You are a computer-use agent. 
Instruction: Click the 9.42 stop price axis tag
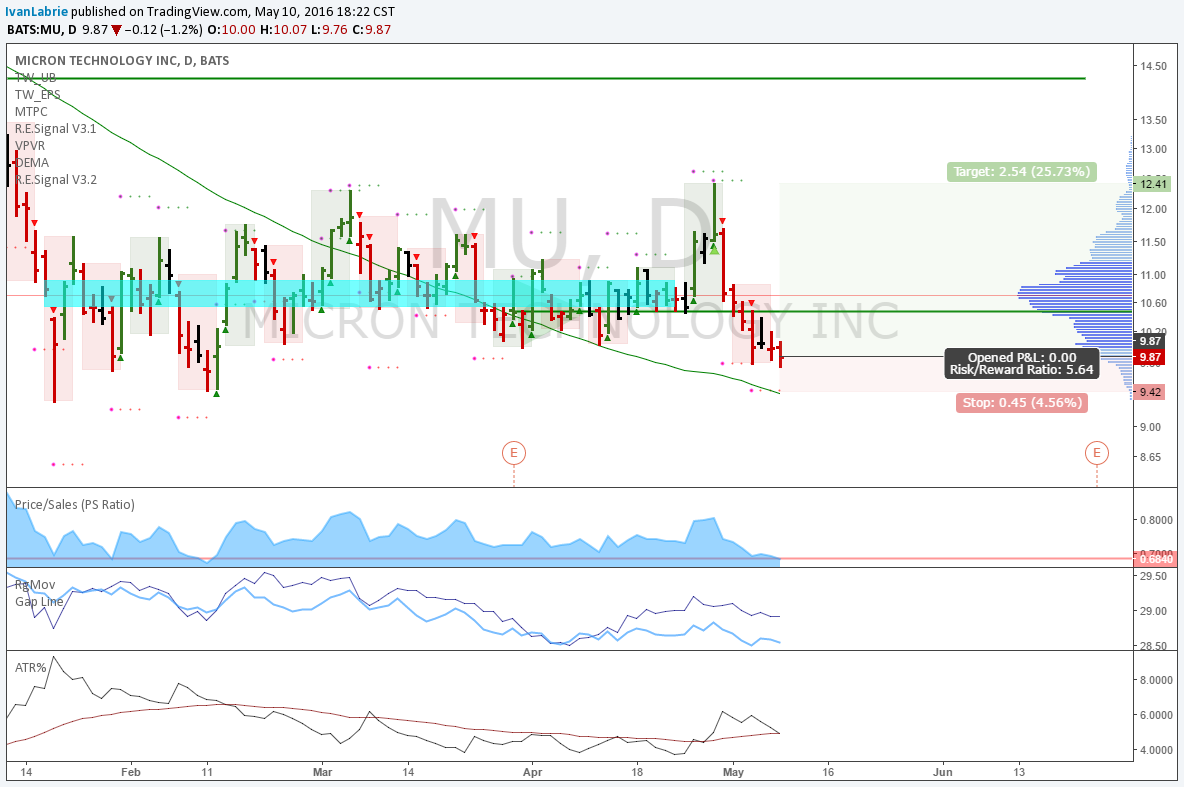pos(1150,392)
